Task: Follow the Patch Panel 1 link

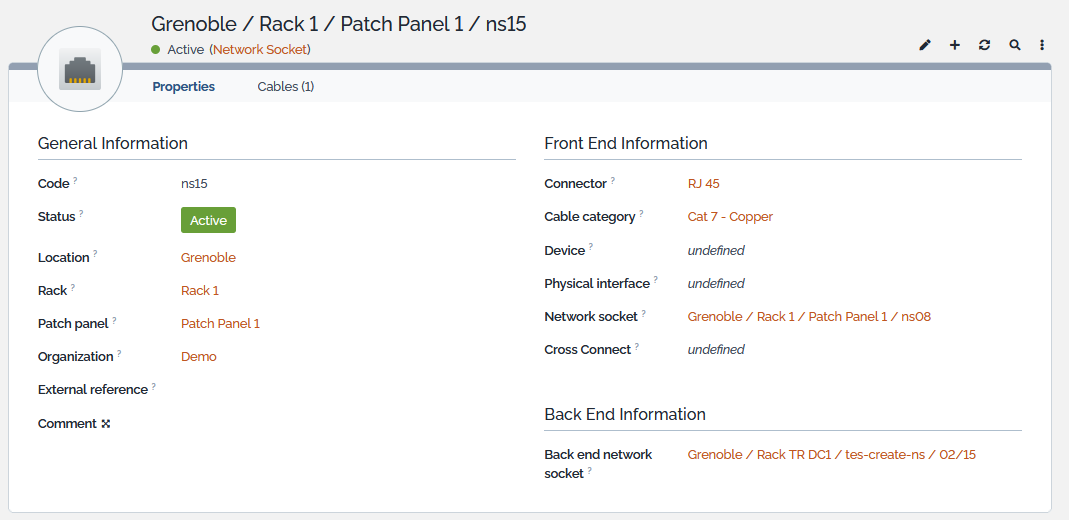Action: [x=220, y=324]
